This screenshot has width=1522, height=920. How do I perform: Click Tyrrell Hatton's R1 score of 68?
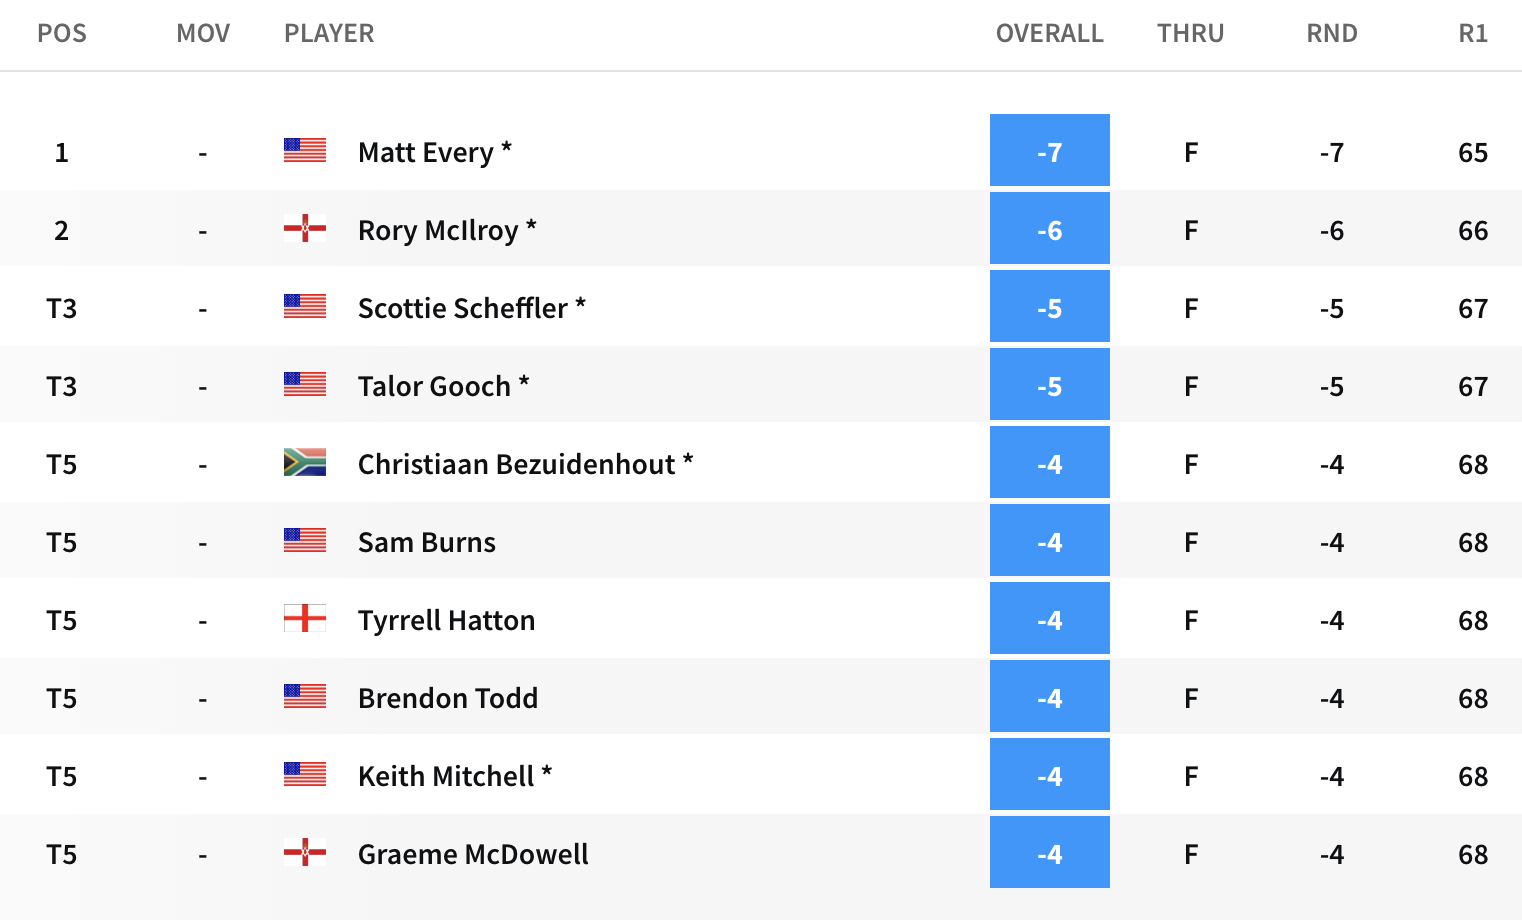(x=1473, y=620)
